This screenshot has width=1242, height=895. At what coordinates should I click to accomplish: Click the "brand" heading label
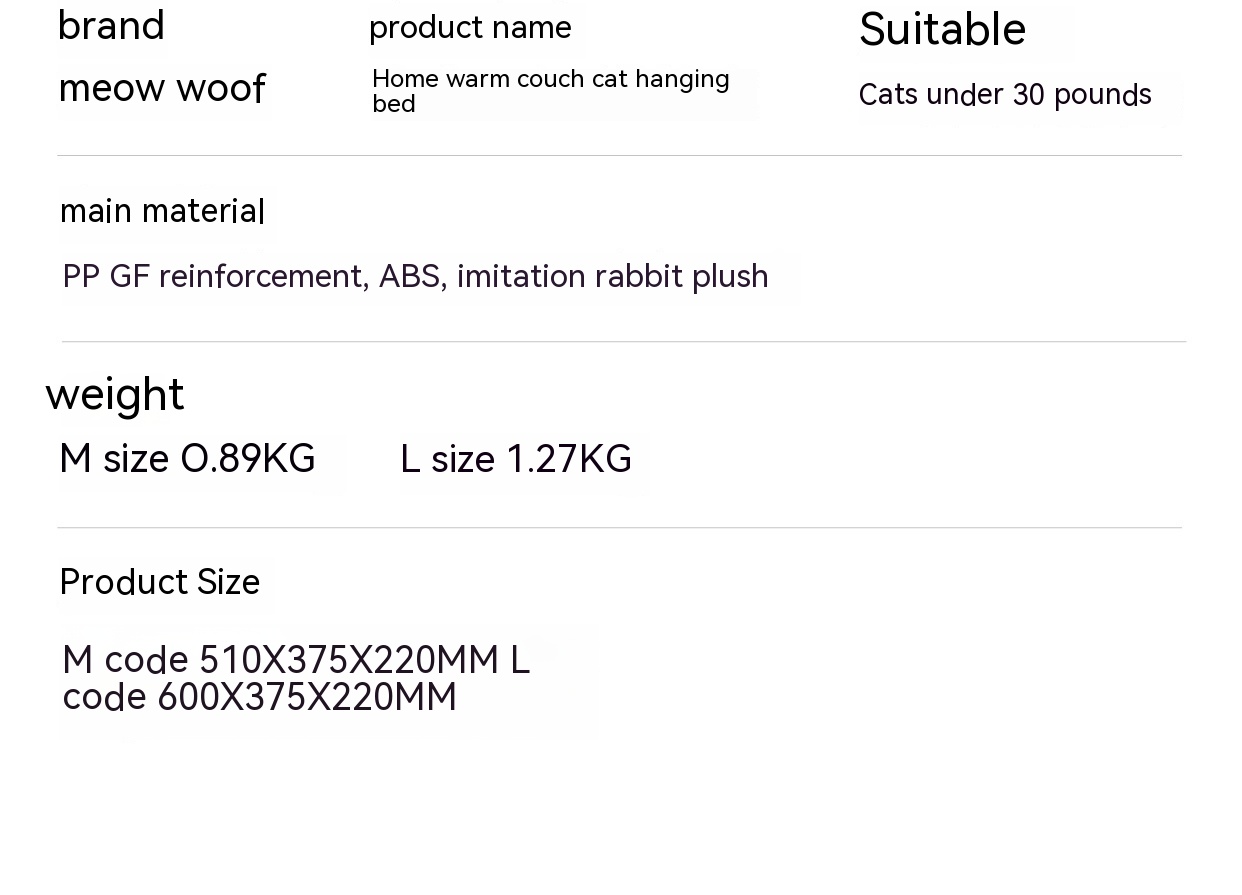(111, 25)
